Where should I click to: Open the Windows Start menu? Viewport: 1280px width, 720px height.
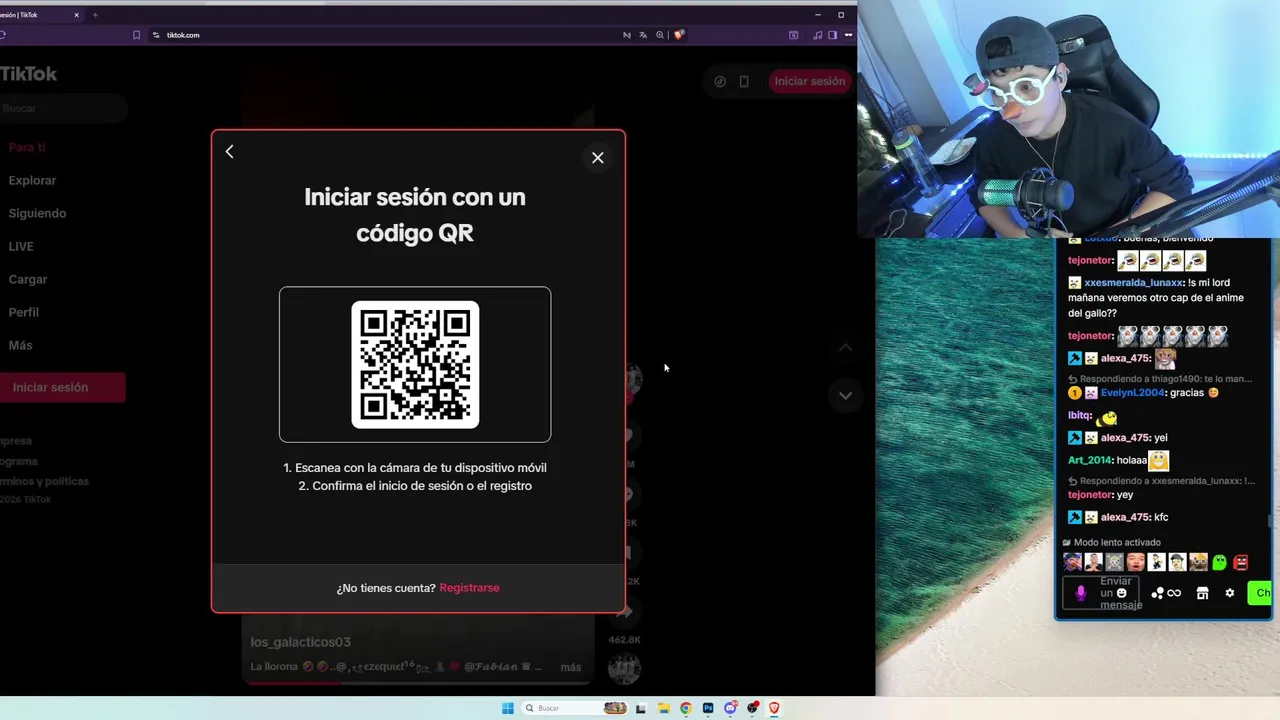pyautogui.click(x=508, y=708)
